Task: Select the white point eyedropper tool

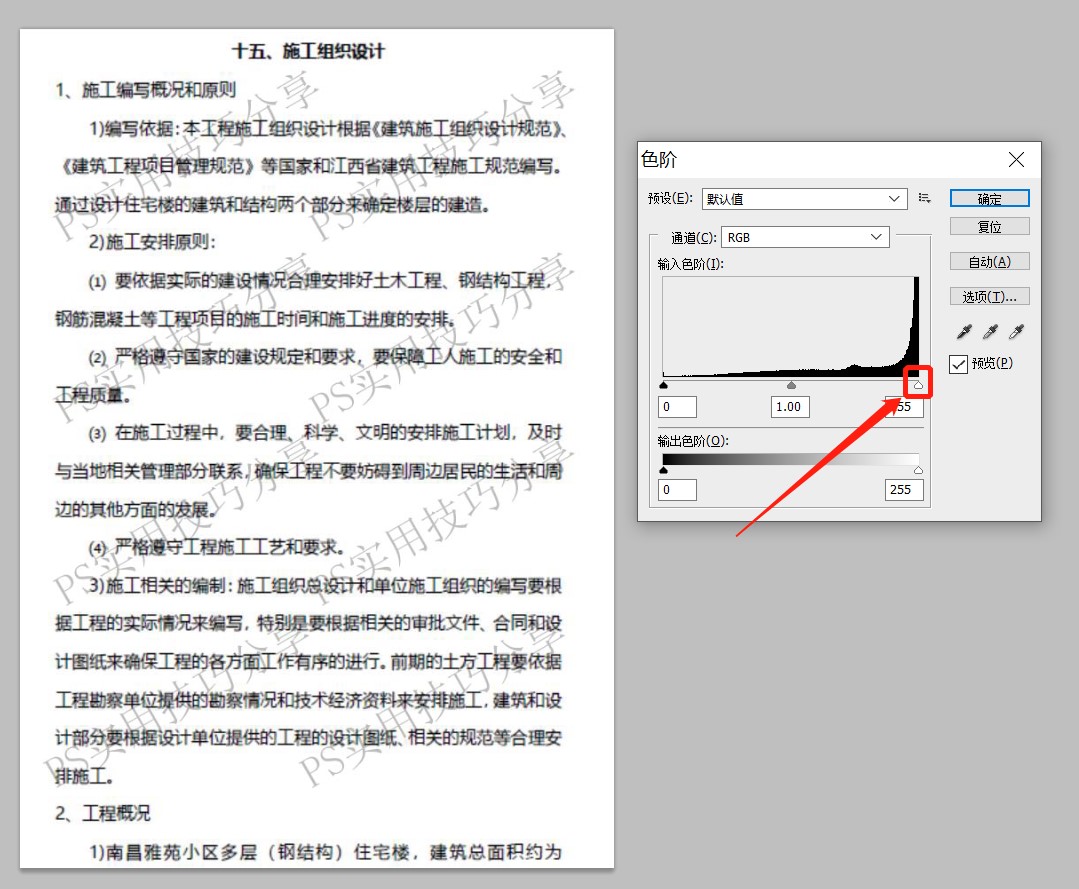Action: (x=1015, y=331)
